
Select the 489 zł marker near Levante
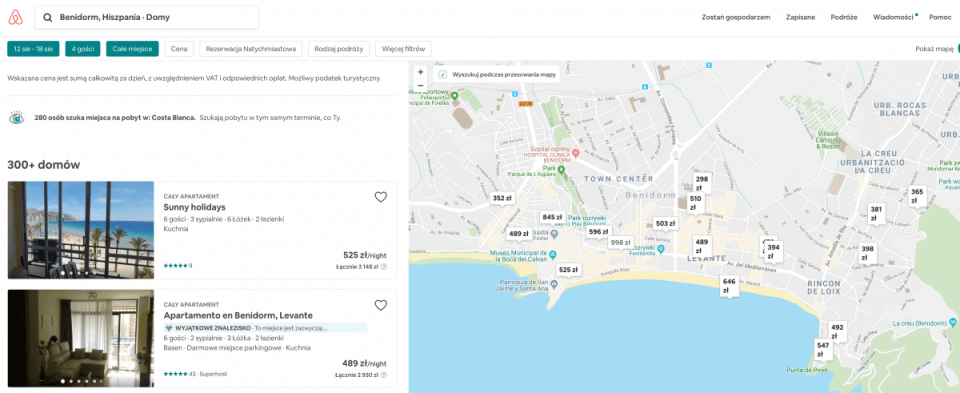click(702, 246)
